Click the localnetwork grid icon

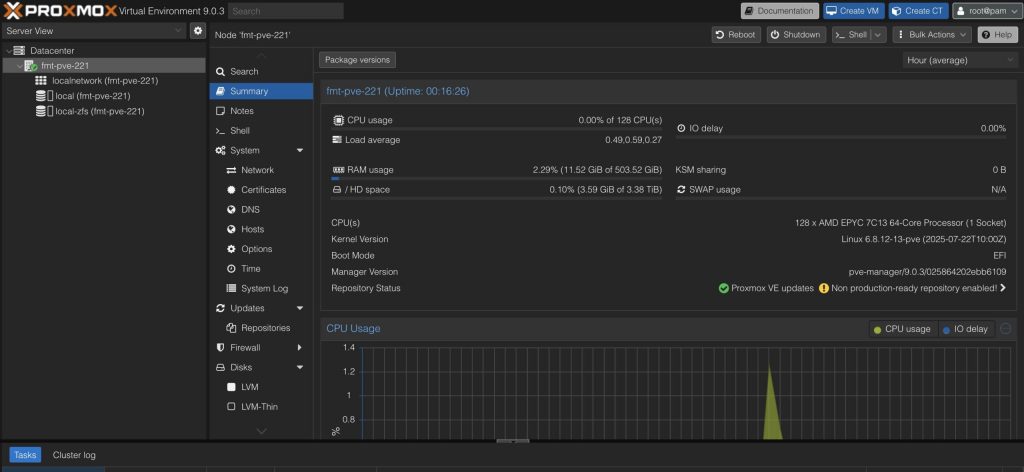(x=40, y=81)
